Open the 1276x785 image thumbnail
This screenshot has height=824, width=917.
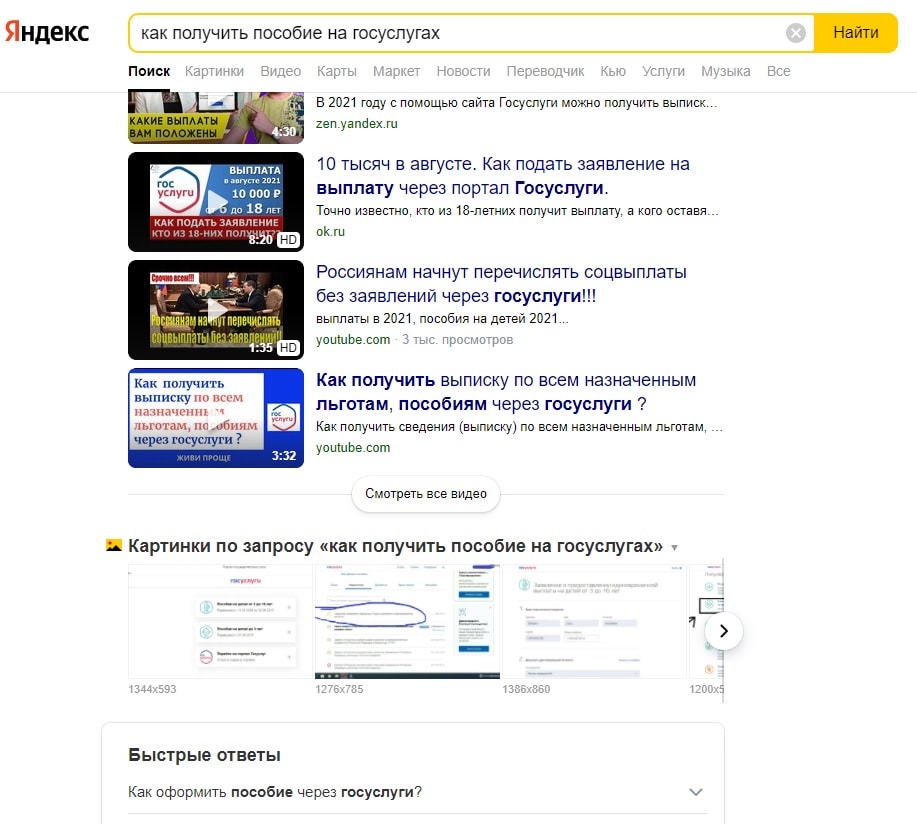pyautogui.click(x=407, y=621)
